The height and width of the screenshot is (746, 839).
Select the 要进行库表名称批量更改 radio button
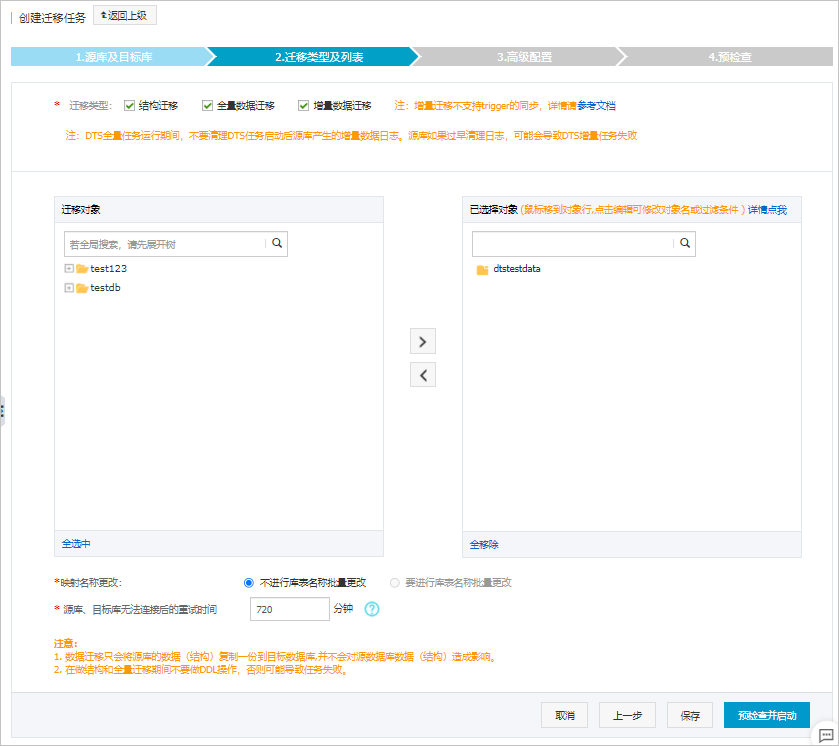click(x=394, y=582)
